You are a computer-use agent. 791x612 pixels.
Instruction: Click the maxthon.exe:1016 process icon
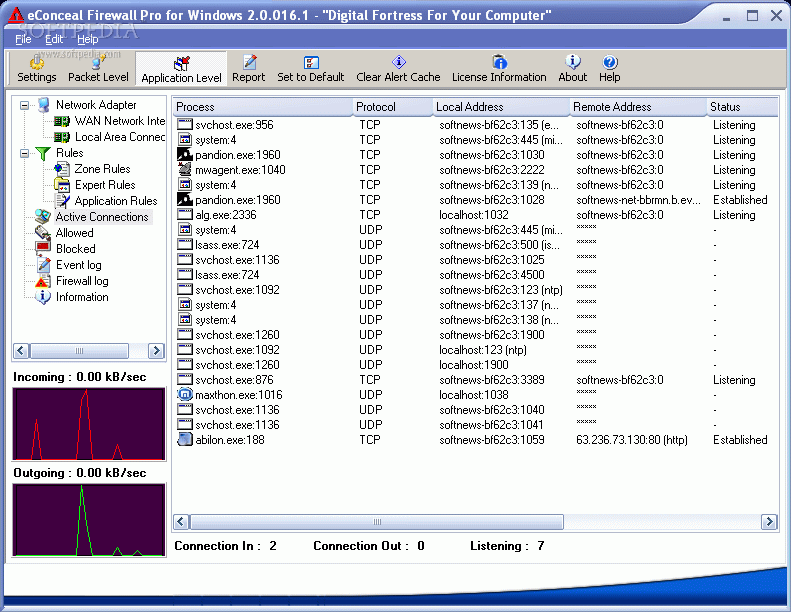click(185, 395)
